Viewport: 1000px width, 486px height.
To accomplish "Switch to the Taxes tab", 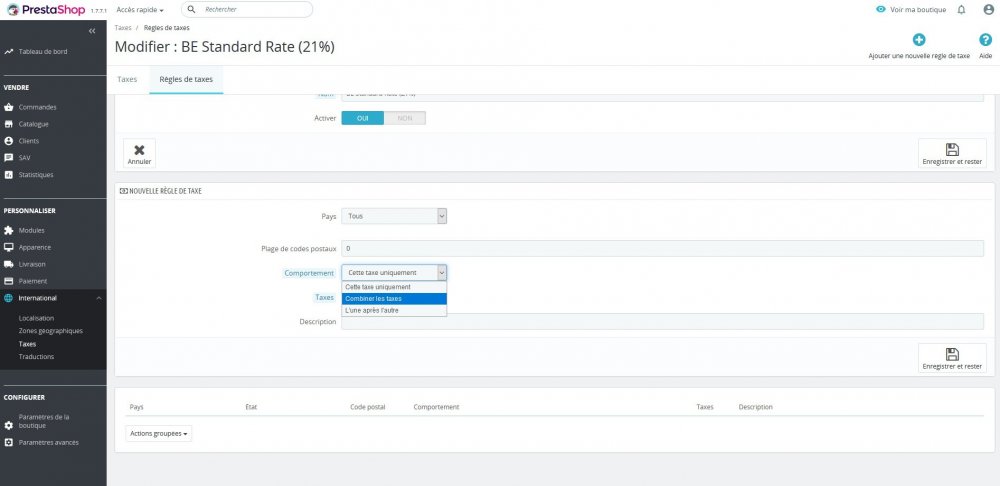I will click(x=128, y=80).
